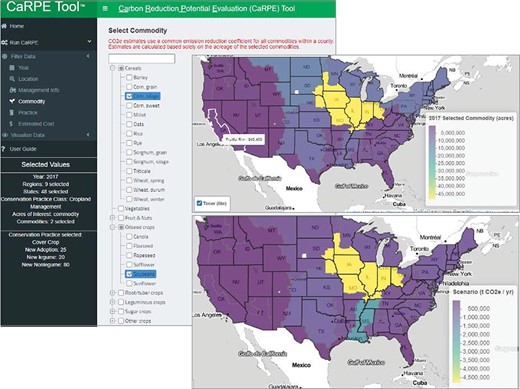Expand the Visualize Data submenu chevron
Screen dimensions: 520x389
[88, 135]
